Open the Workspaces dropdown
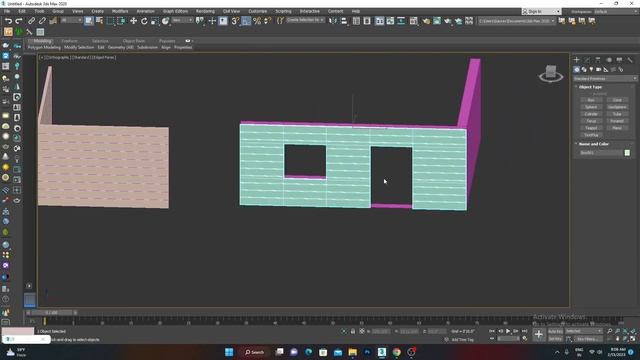The image size is (640, 360). tap(616, 11)
